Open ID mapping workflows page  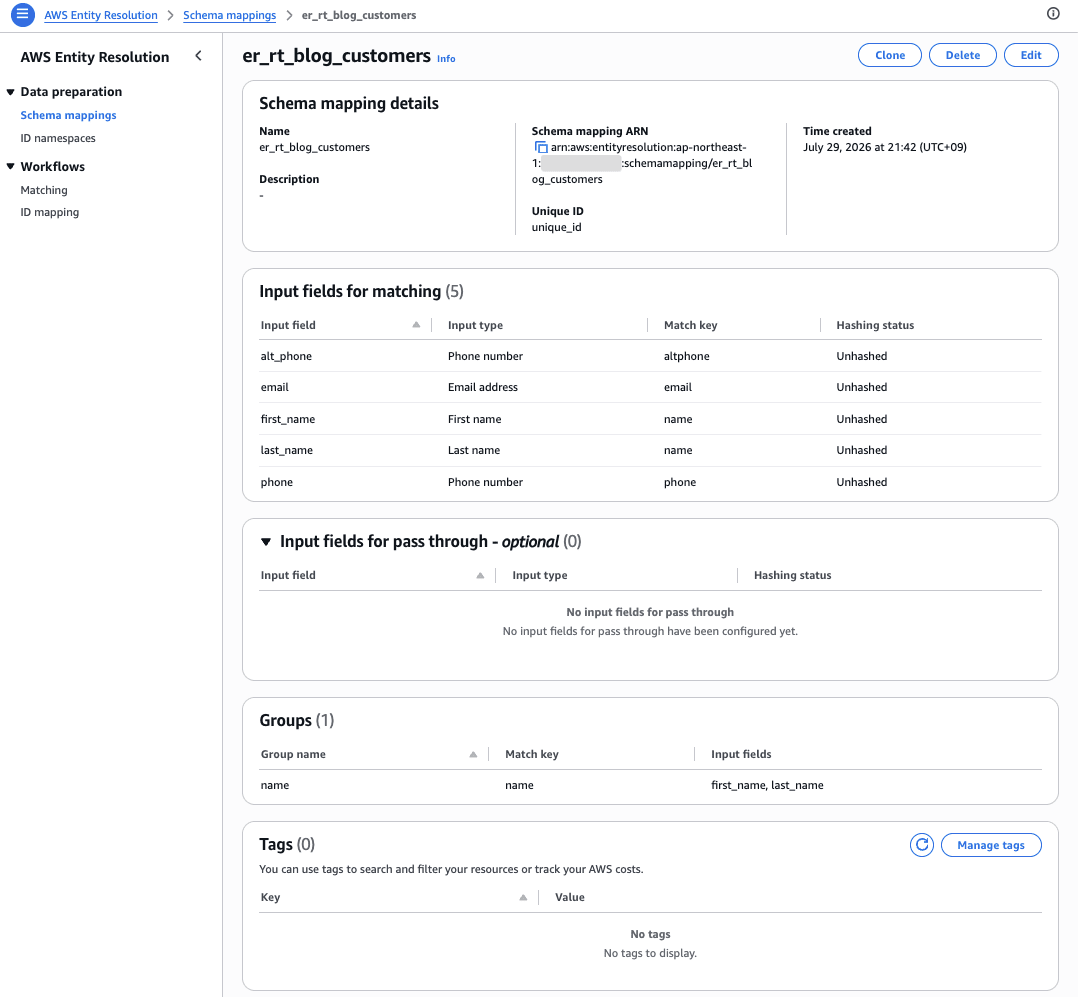50,212
